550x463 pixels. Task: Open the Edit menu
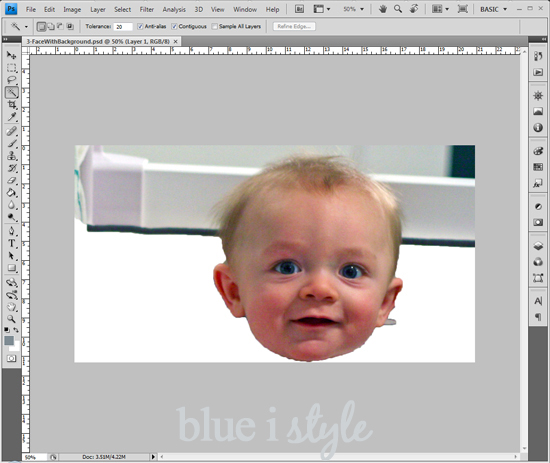pos(49,9)
